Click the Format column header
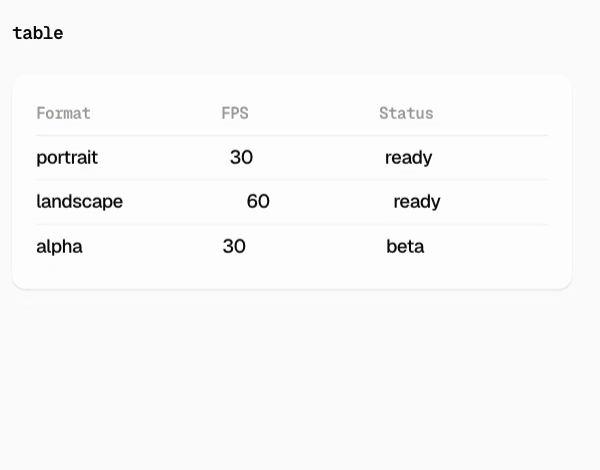The image size is (600, 470). [x=64, y=113]
